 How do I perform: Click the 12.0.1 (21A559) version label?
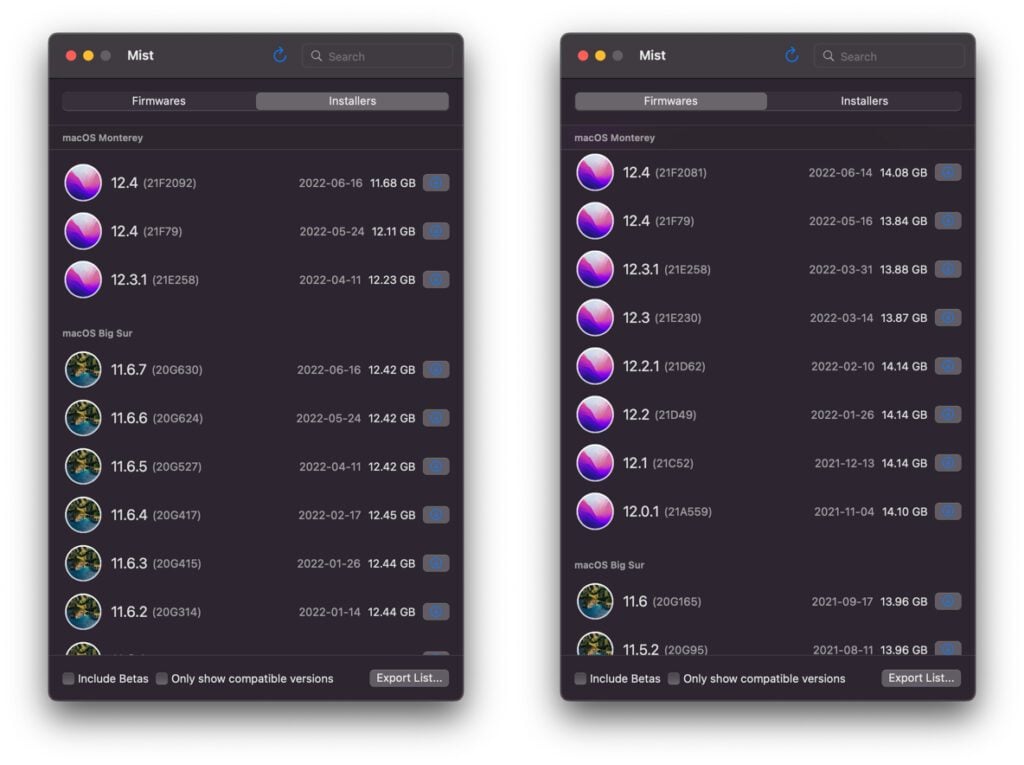[x=667, y=511]
